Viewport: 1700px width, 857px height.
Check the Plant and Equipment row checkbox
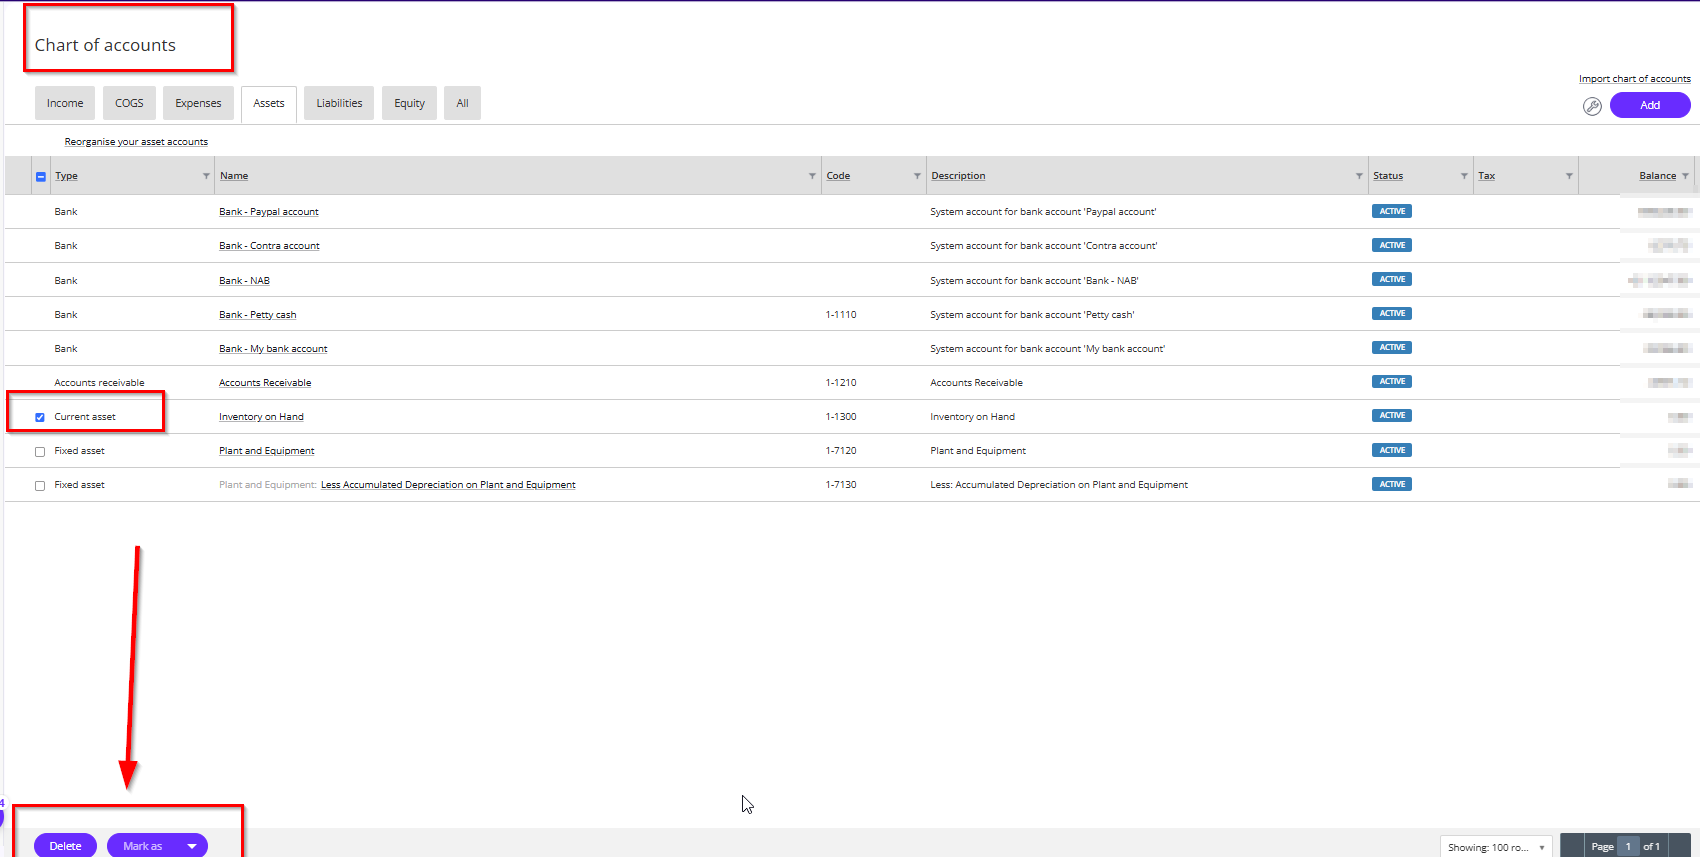tap(40, 452)
